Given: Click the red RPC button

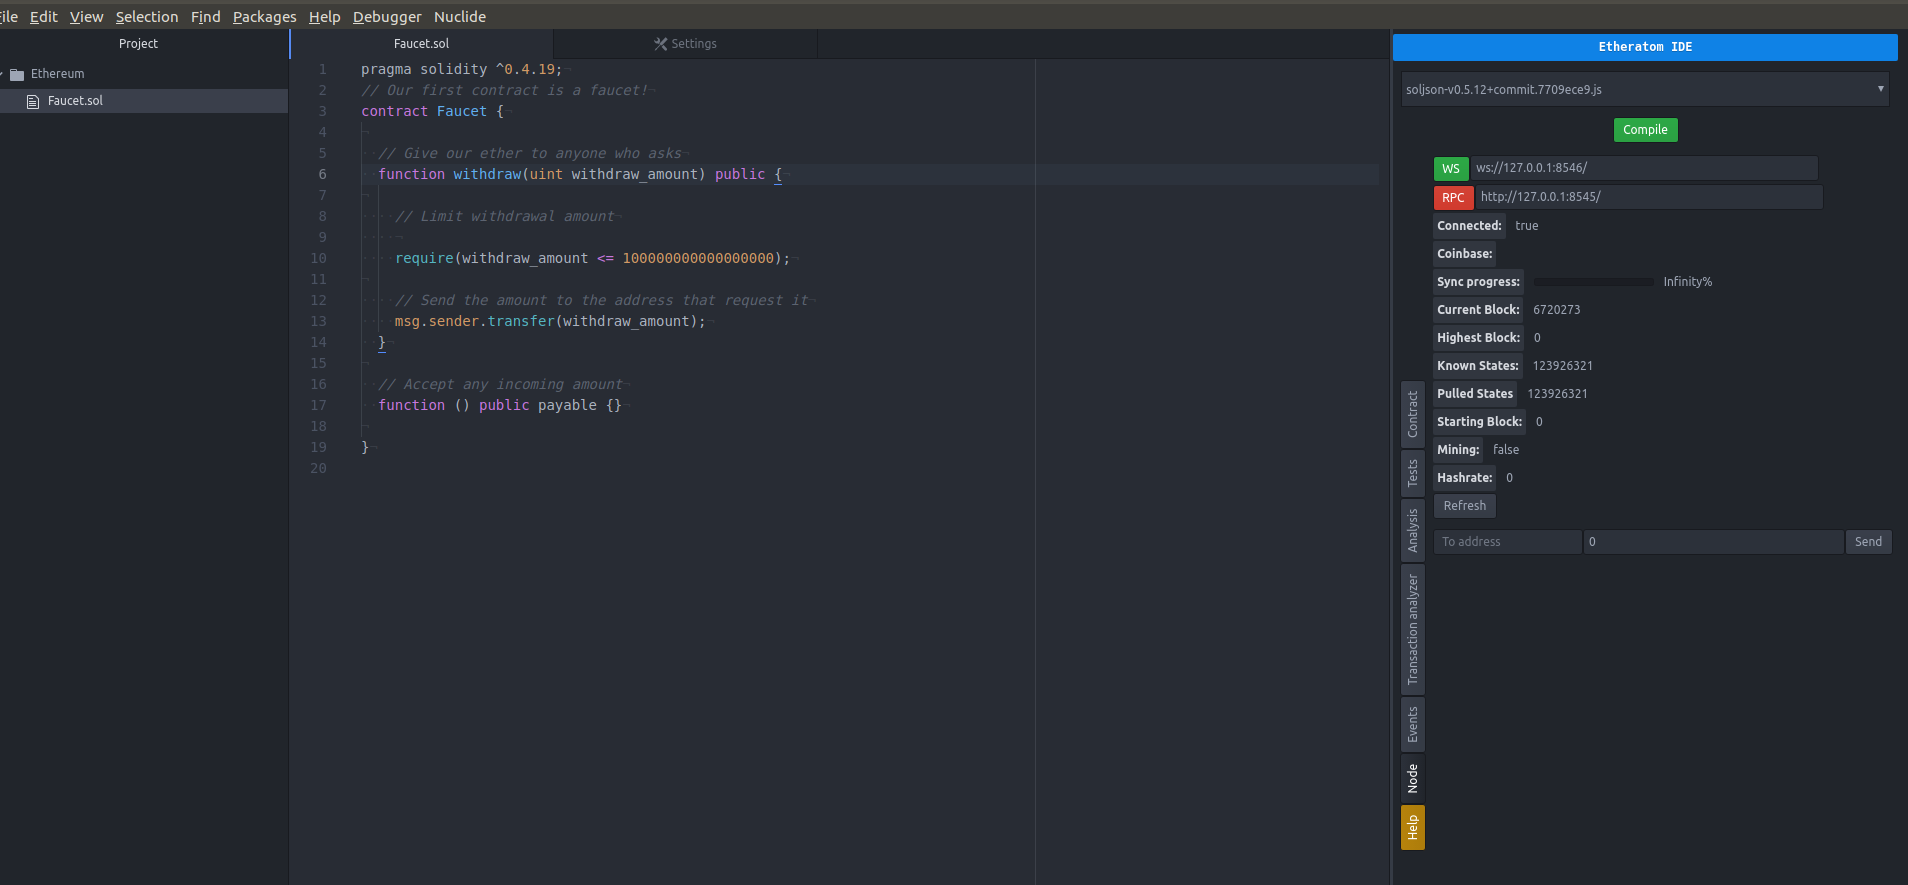Looking at the screenshot, I should click(1453, 198).
